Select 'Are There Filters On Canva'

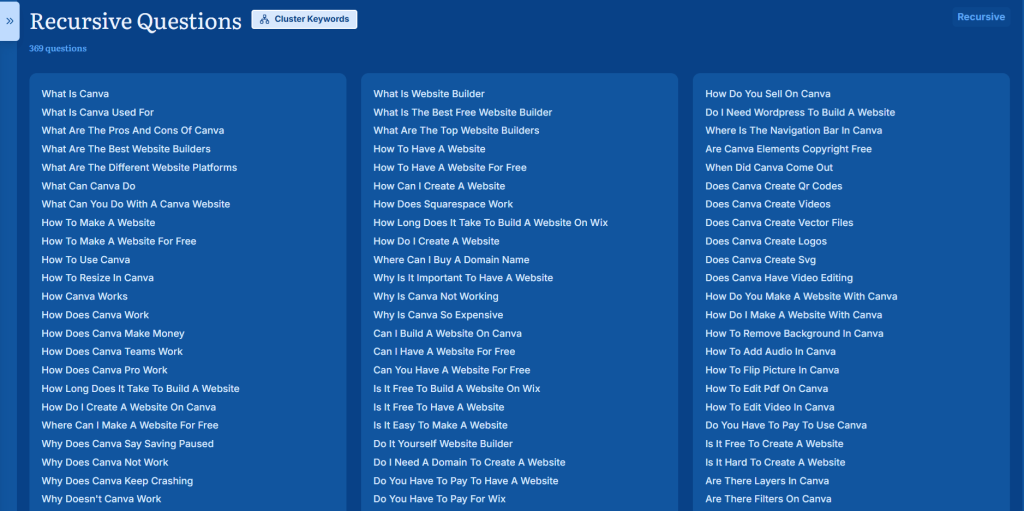pos(769,499)
